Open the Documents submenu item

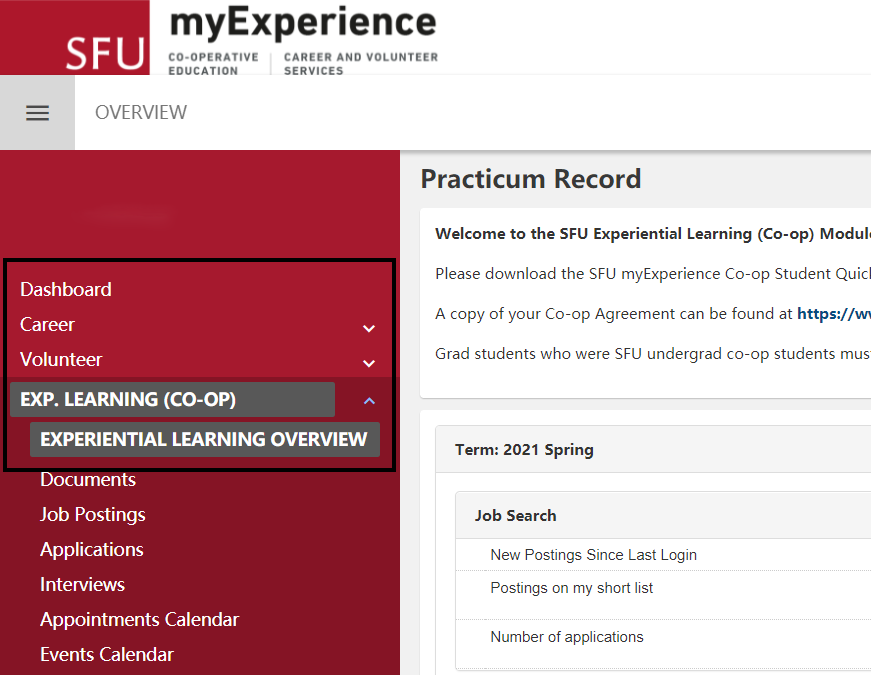coord(88,479)
